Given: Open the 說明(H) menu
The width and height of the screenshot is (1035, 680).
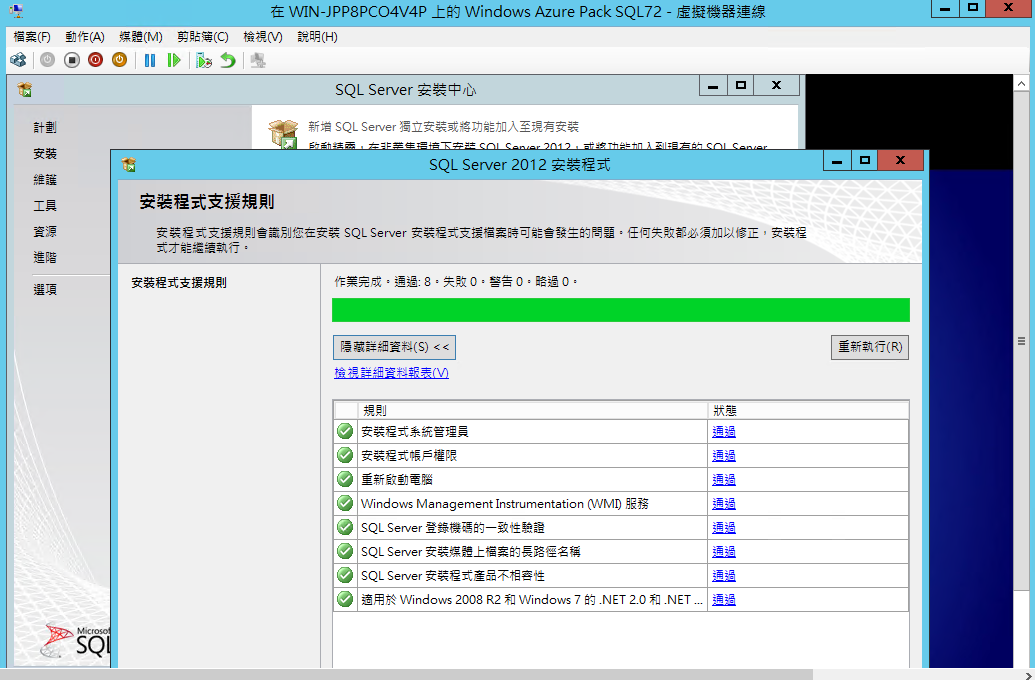Looking at the screenshot, I should click(x=317, y=37).
